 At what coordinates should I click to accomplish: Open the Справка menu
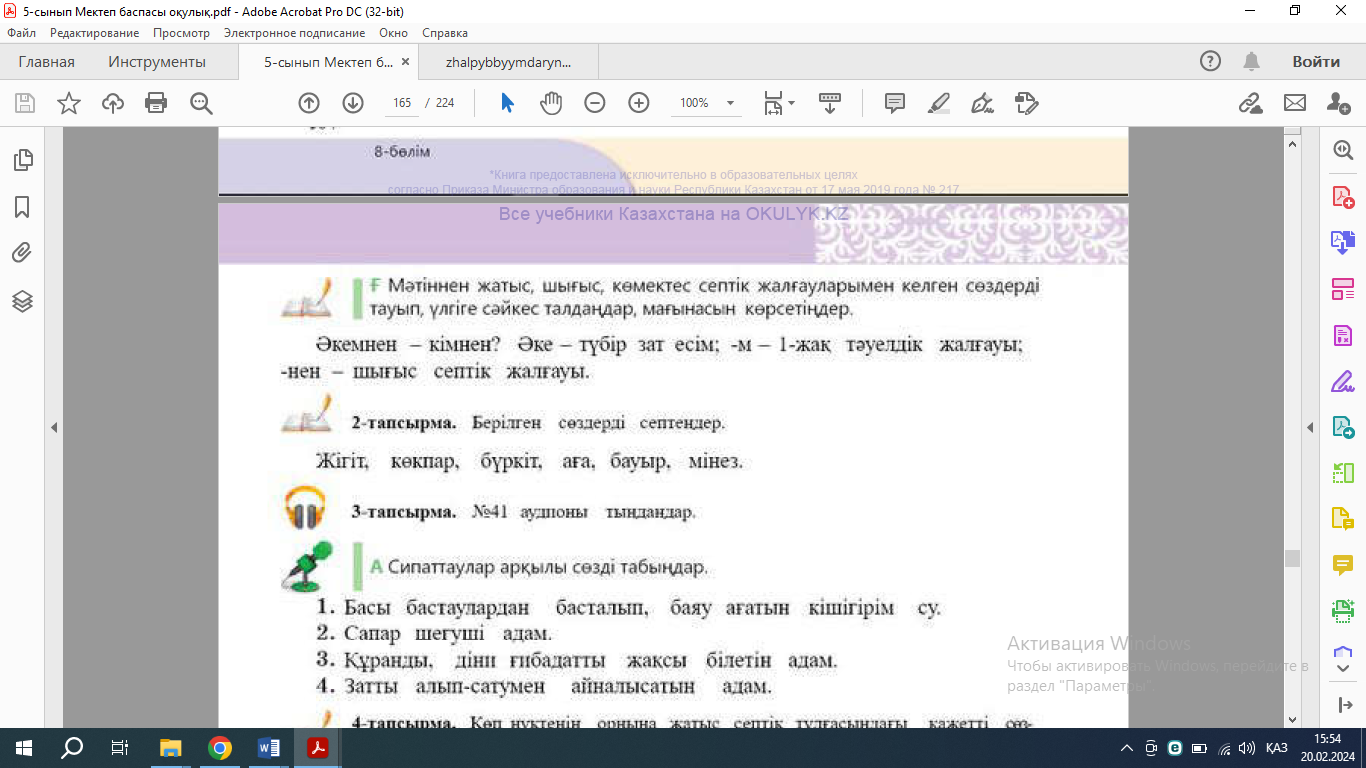[x=445, y=33]
